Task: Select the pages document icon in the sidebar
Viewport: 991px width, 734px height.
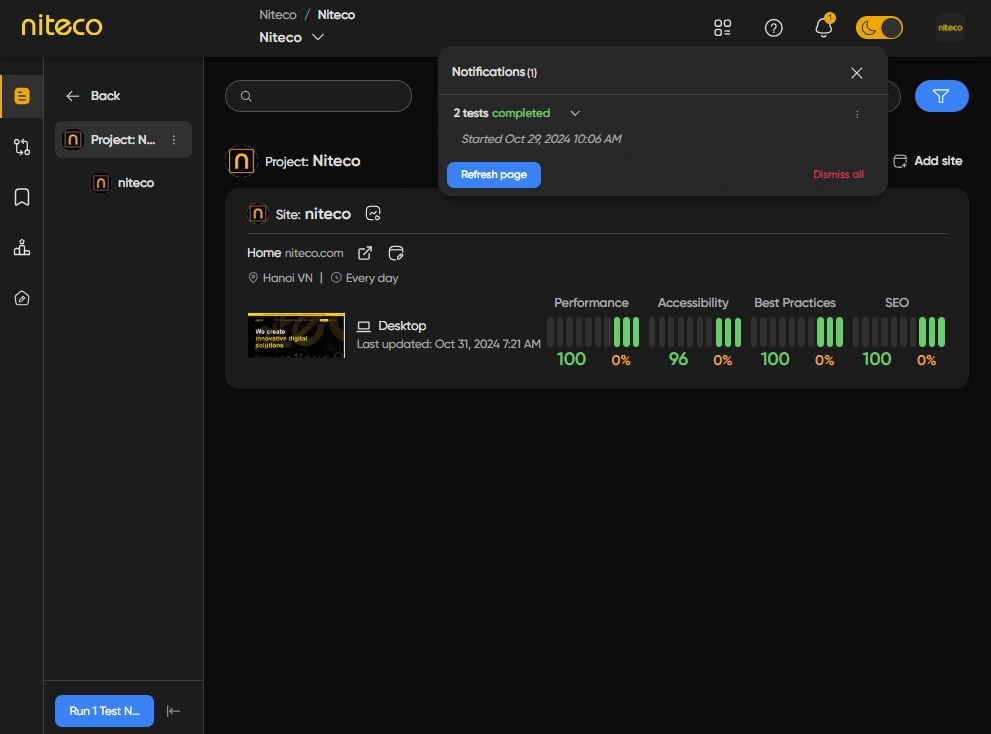Action: pyautogui.click(x=22, y=96)
